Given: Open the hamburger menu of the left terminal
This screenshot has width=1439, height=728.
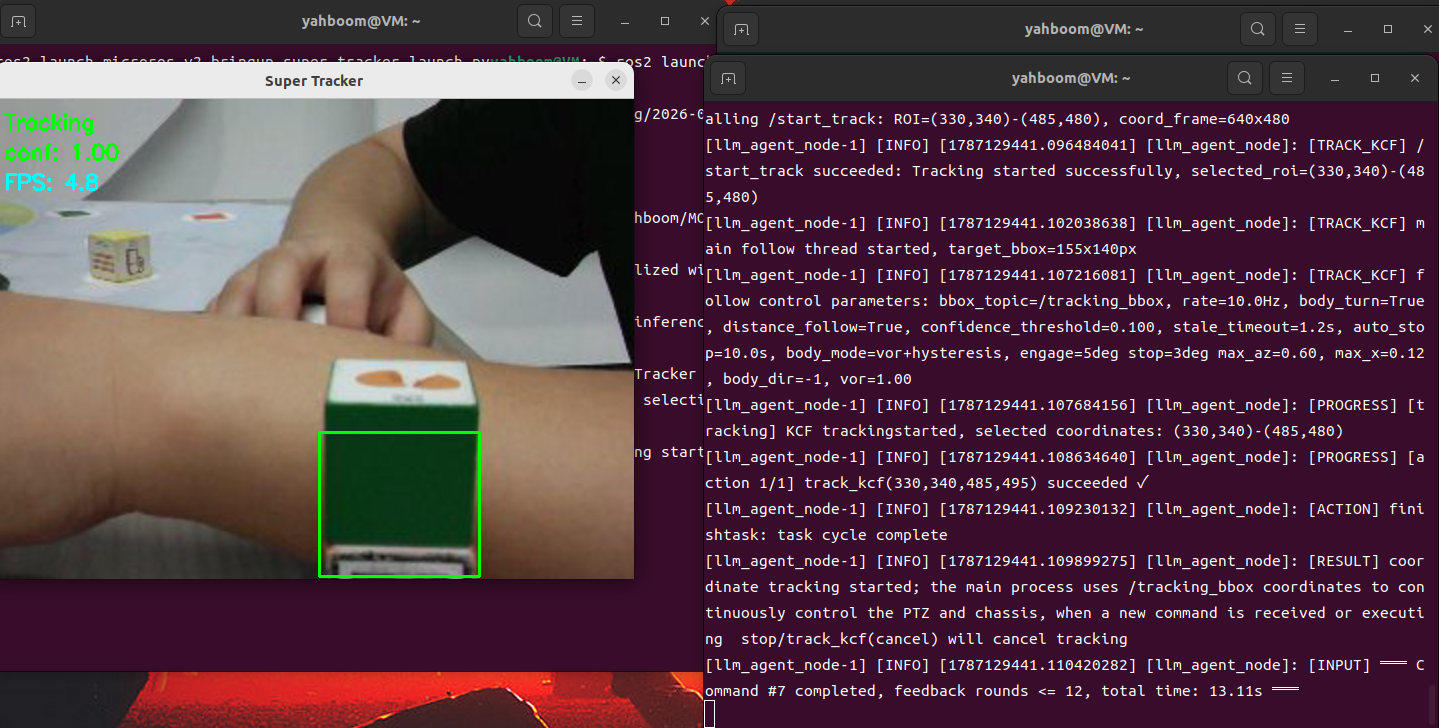Looking at the screenshot, I should coord(575,20).
